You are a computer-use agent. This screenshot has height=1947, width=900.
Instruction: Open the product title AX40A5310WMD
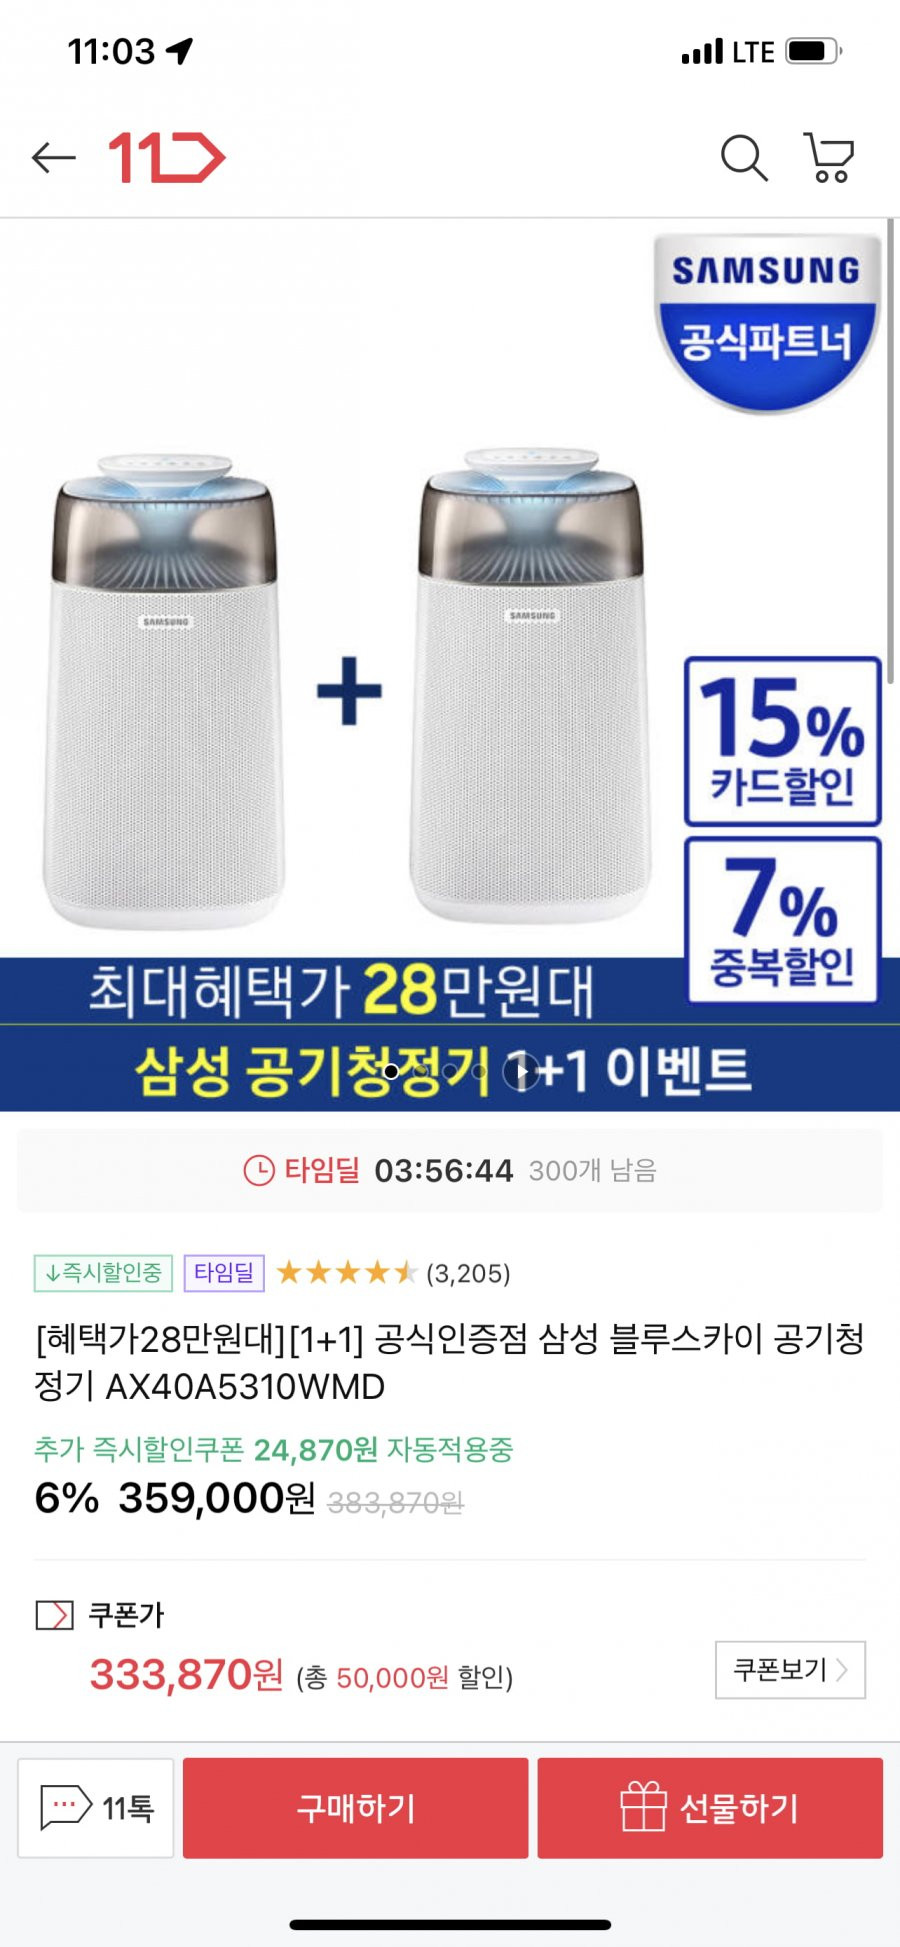(x=450, y=1362)
